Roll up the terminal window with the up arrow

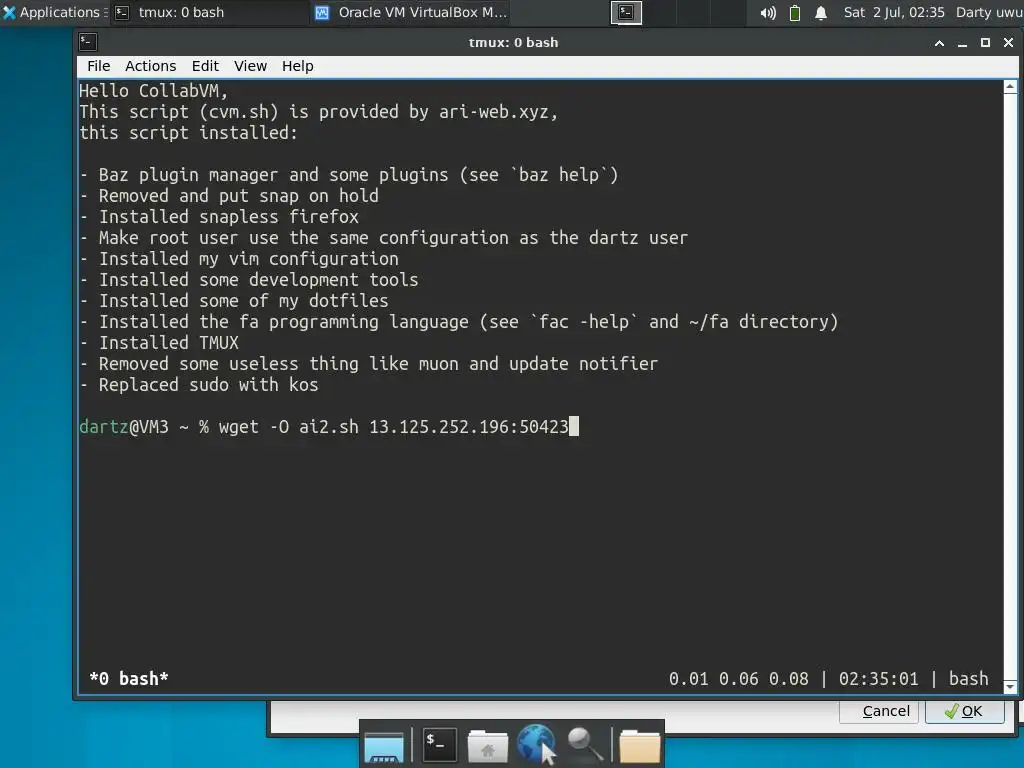coord(939,43)
